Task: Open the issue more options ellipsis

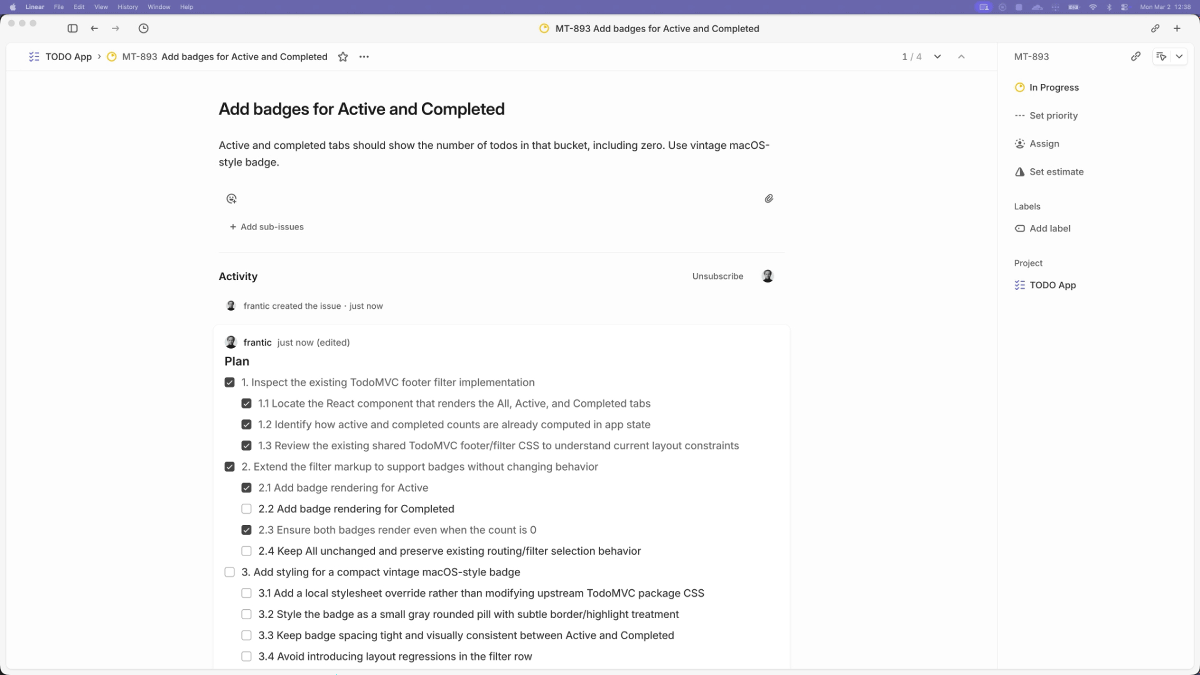Action: click(364, 57)
